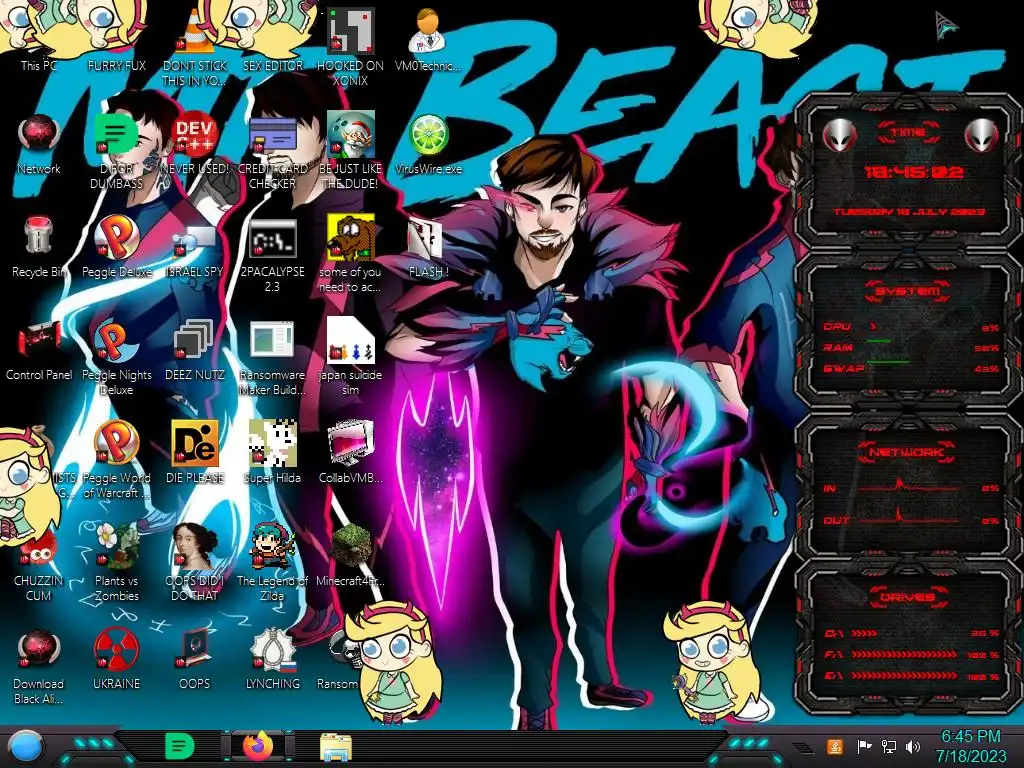
Task: Open the FLASH ! desktop icon
Action: tap(428, 247)
